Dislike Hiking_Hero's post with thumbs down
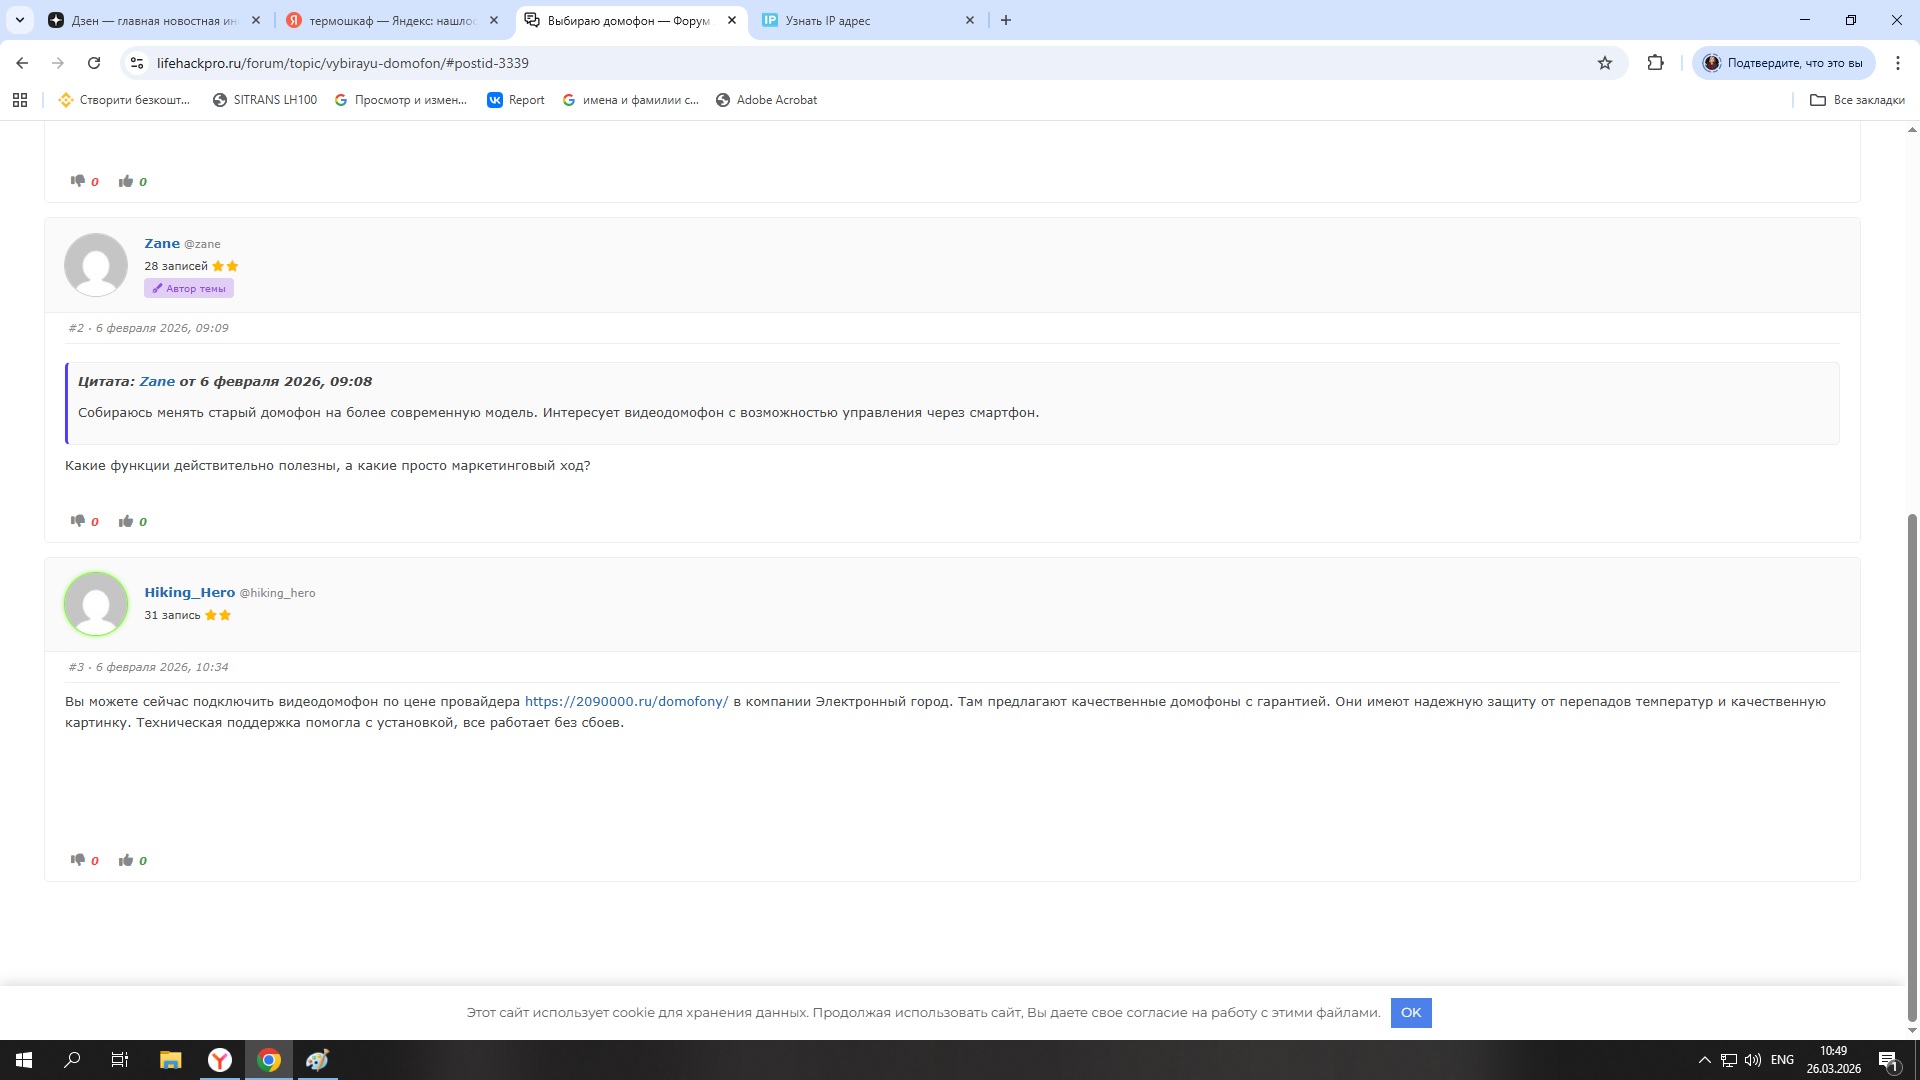Screen dimensions: 1920x1080 pyautogui.click(x=78, y=860)
